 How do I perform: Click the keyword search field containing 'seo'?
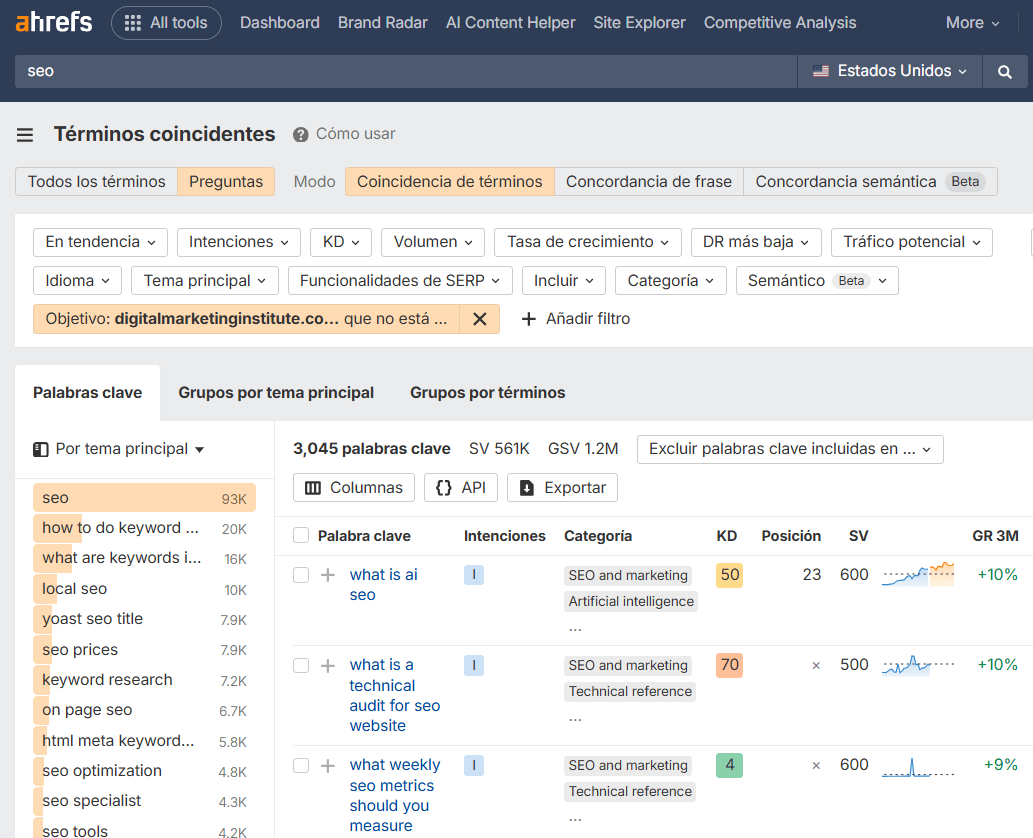point(406,71)
